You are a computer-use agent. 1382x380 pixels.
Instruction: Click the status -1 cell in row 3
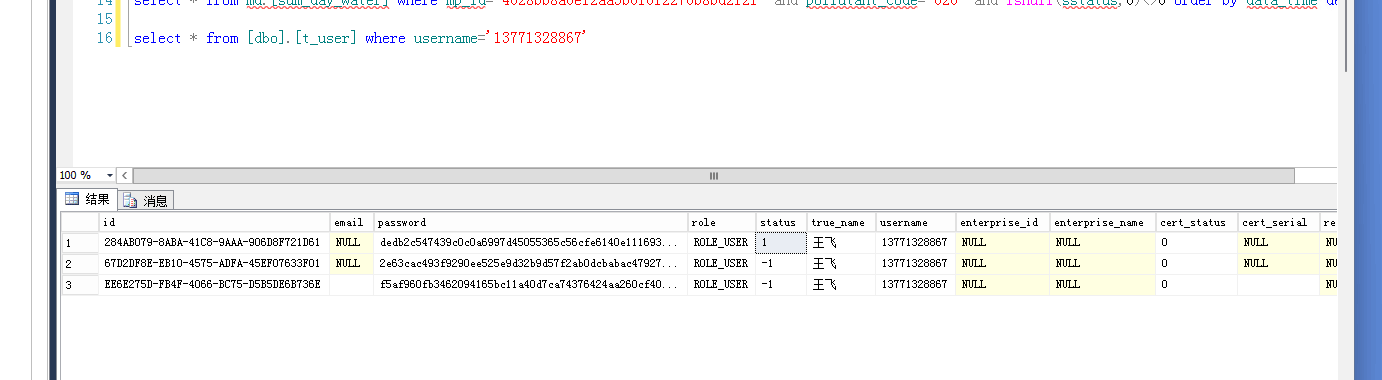coord(781,284)
